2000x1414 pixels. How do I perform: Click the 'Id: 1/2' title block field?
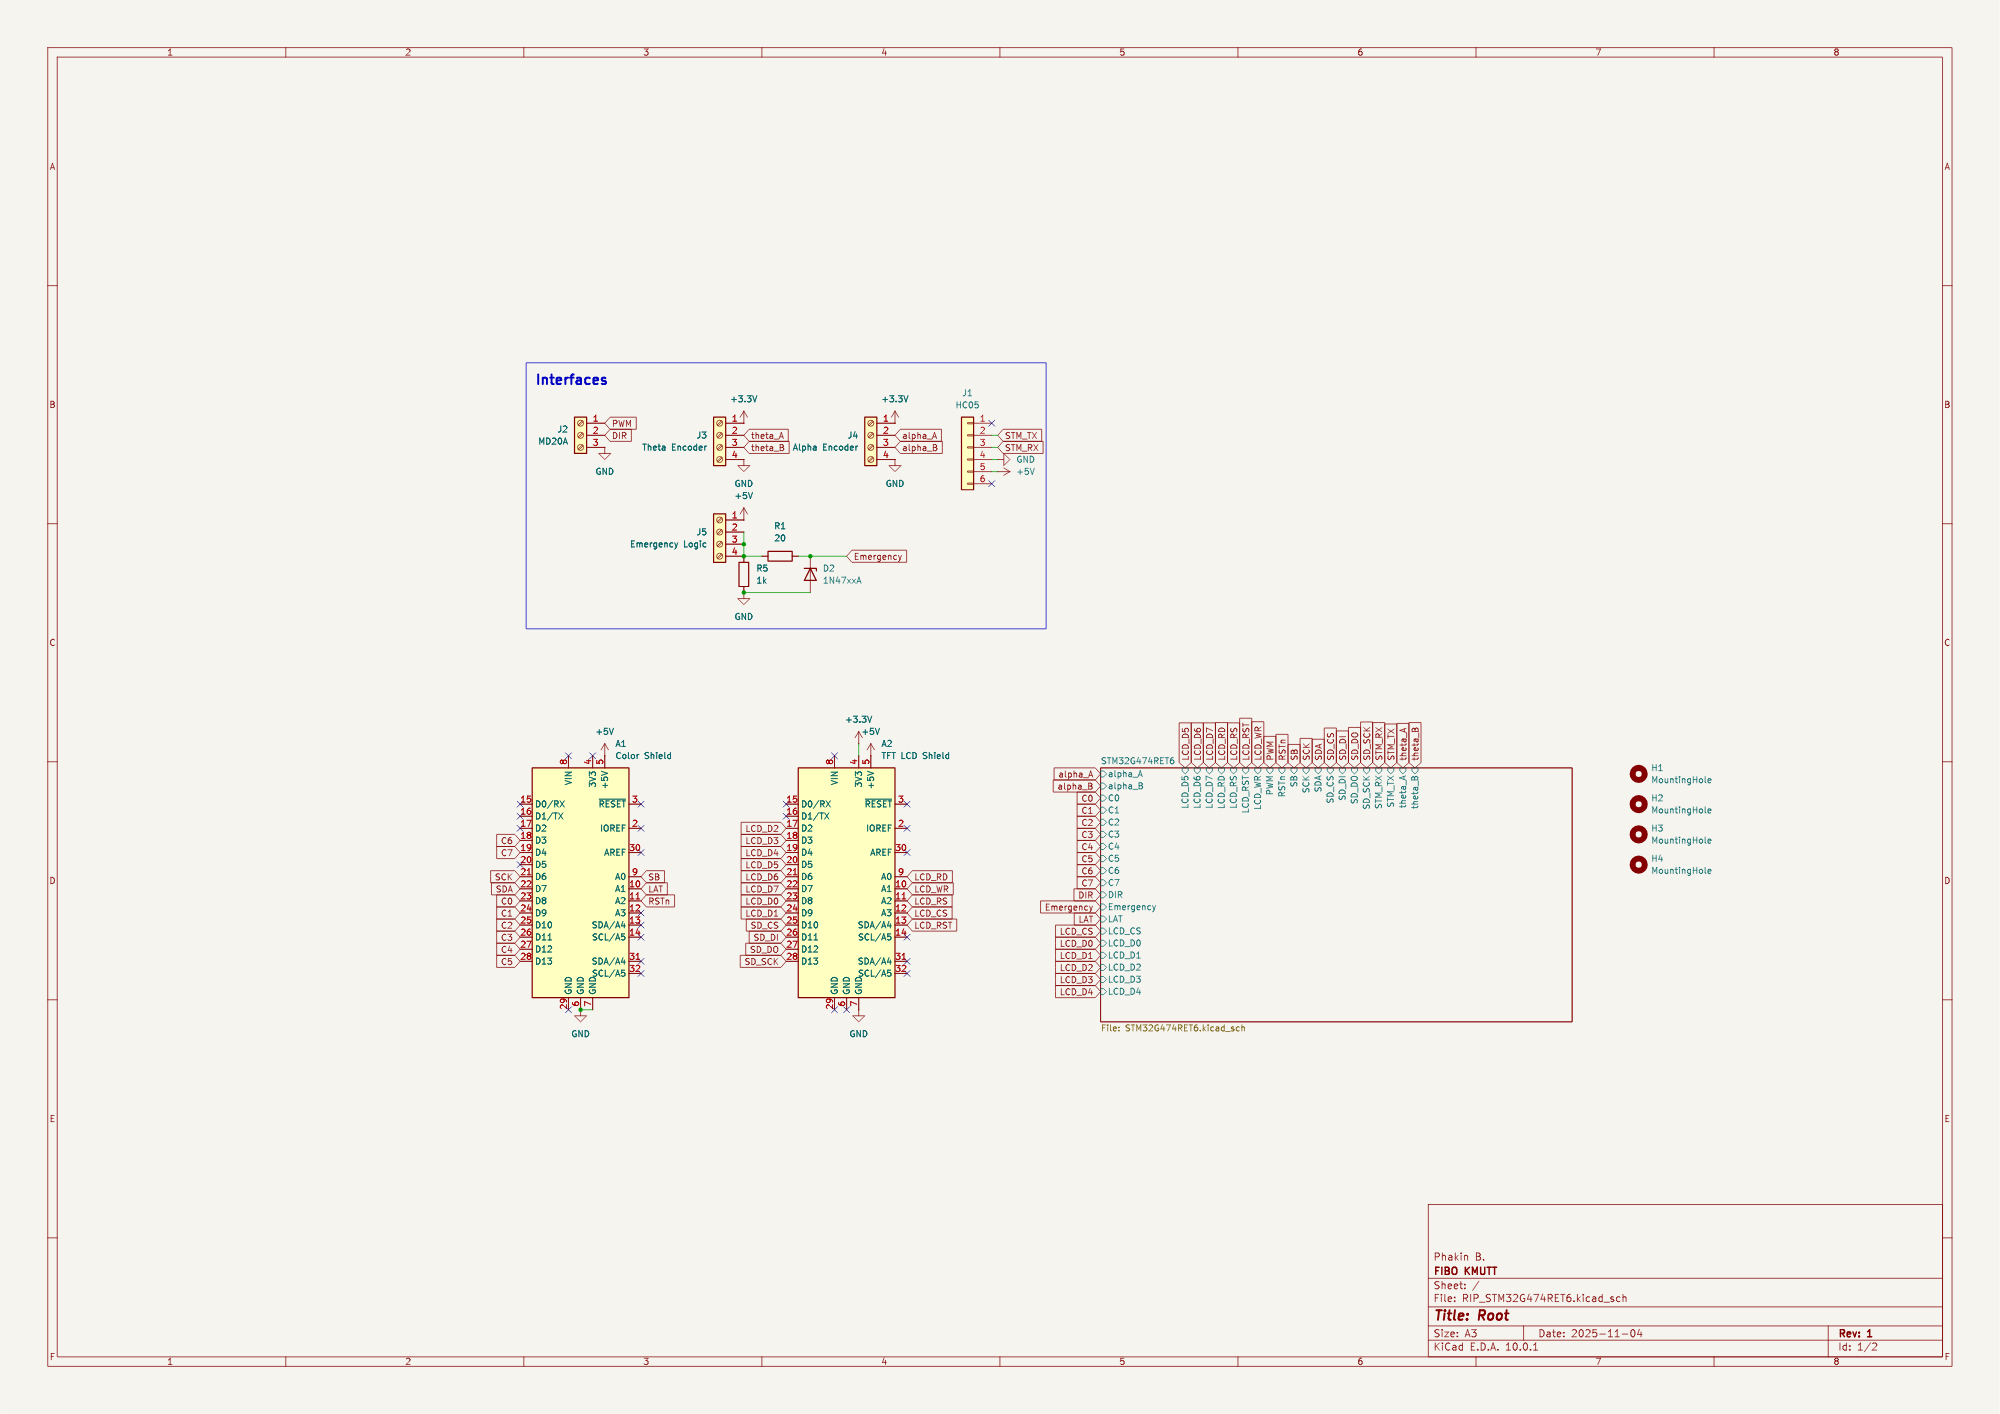[1858, 1347]
